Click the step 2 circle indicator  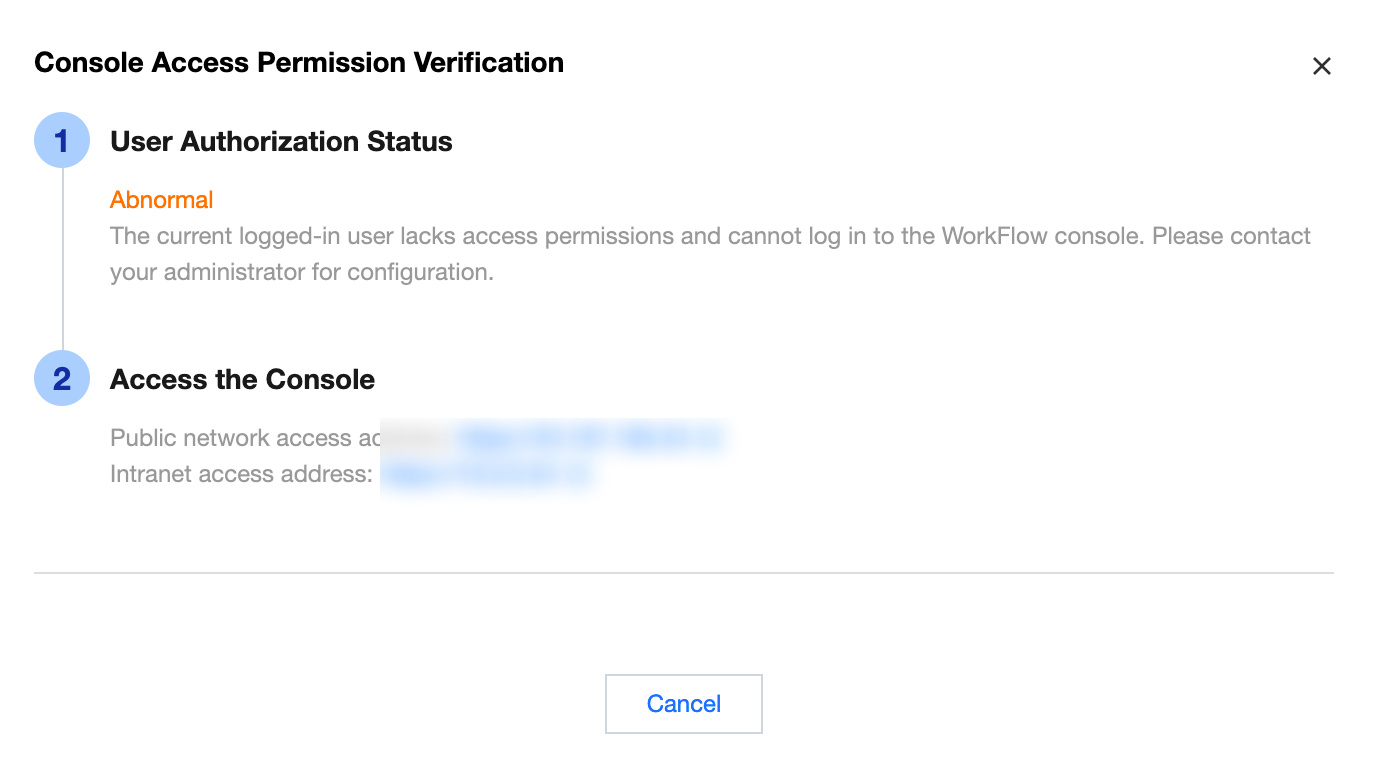62,379
